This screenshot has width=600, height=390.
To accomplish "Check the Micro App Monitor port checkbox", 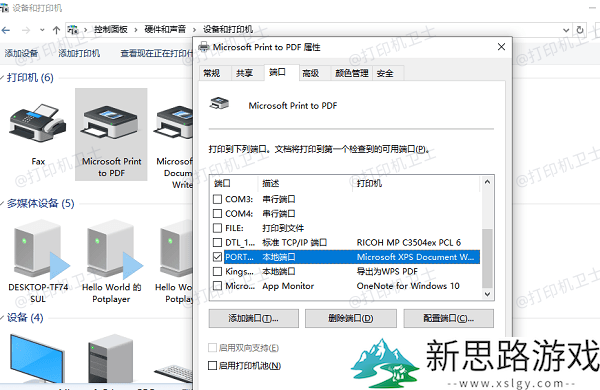I will point(217,286).
